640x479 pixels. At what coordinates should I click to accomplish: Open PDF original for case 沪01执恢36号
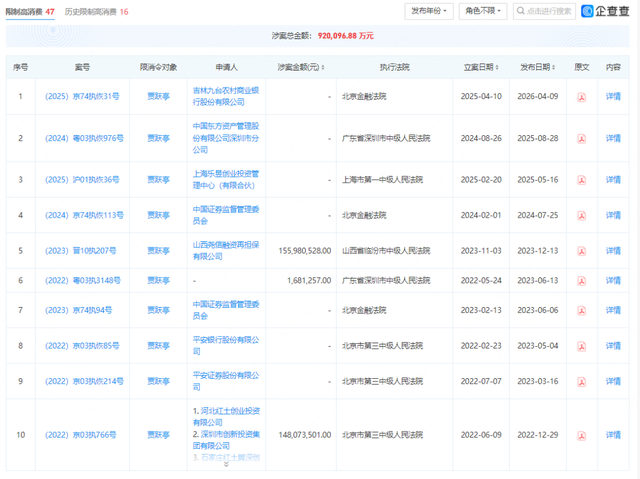click(x=582, y=180)
